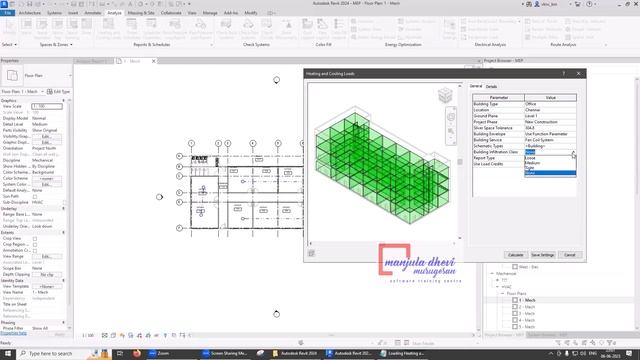Click Edit button for Visibility/Graphics Overrides
The image size is (640, 360).
pyautogui.click(x=47, y=136)
